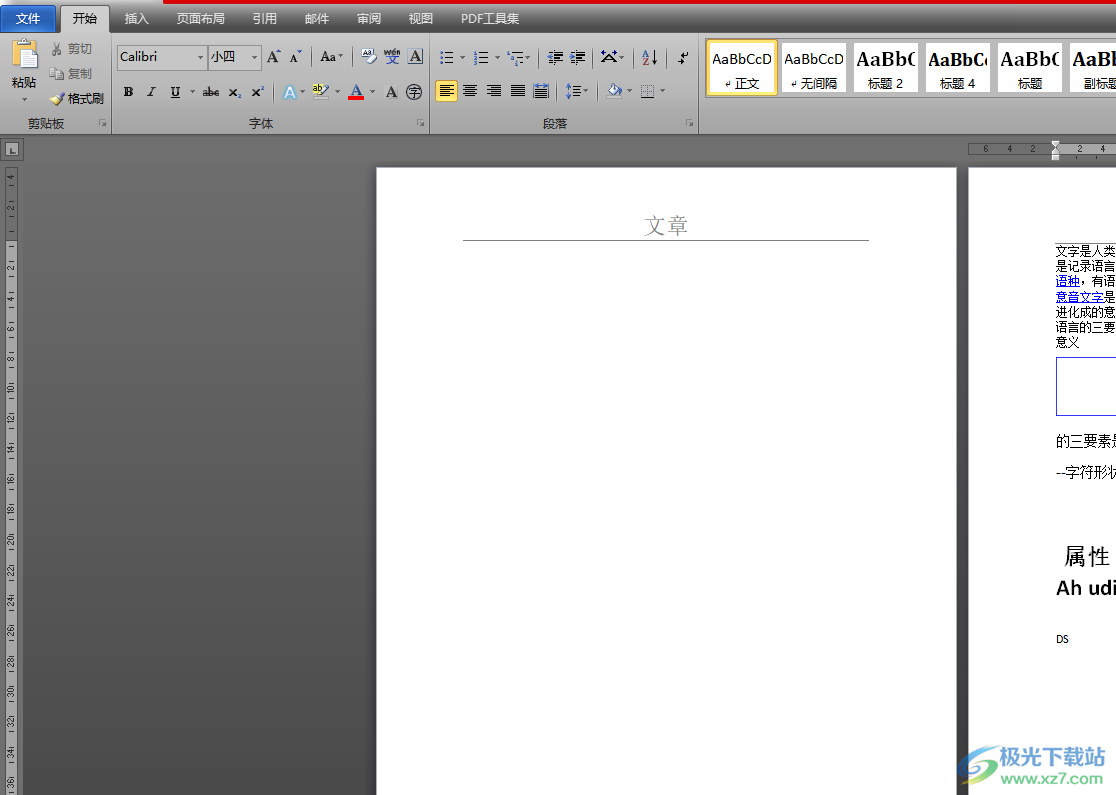Expand highlight color dropdown arrow
1116x795 pixels.
tap(337, 92)
